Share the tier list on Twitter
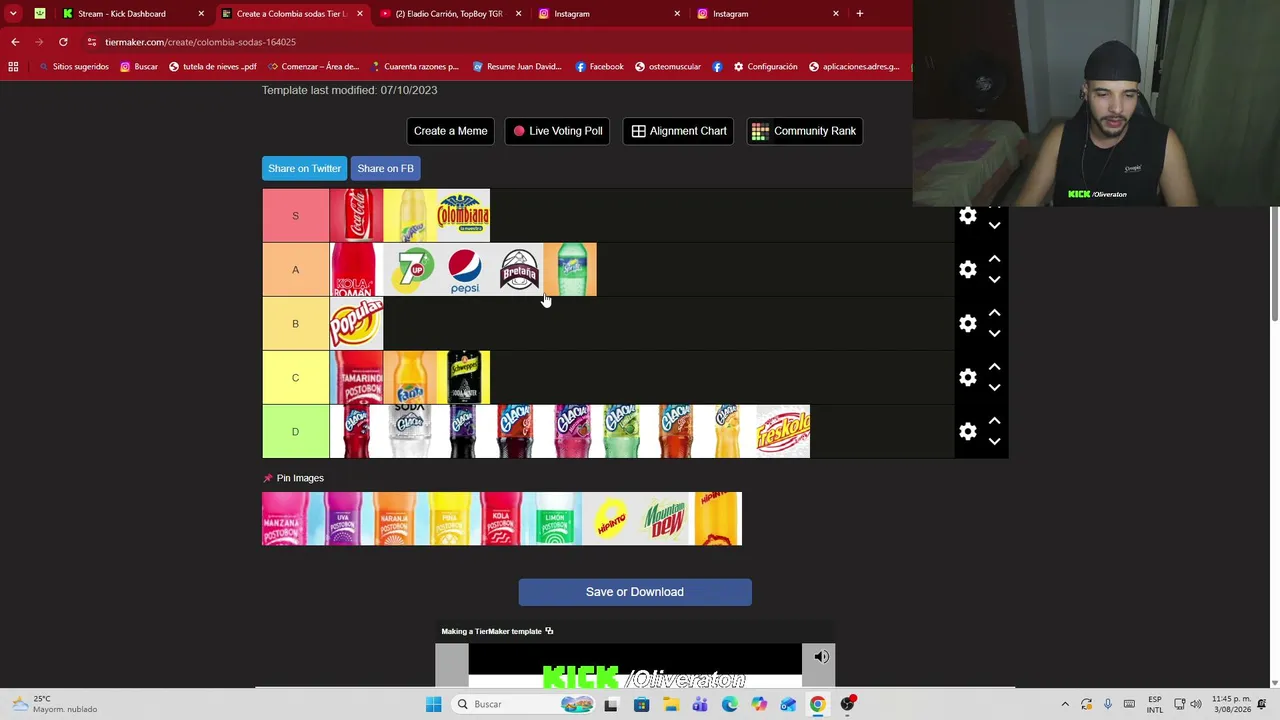 [x=304, y=168]
